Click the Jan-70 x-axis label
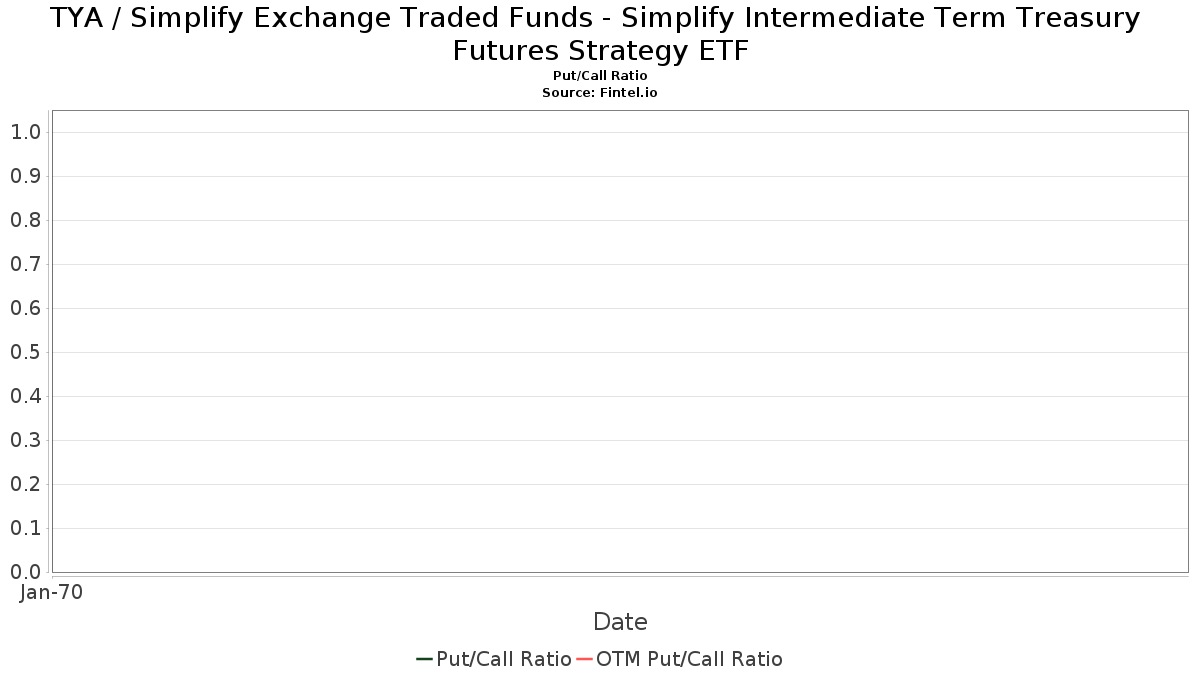This screenshot has width=1200, height=675. [52, 592]
